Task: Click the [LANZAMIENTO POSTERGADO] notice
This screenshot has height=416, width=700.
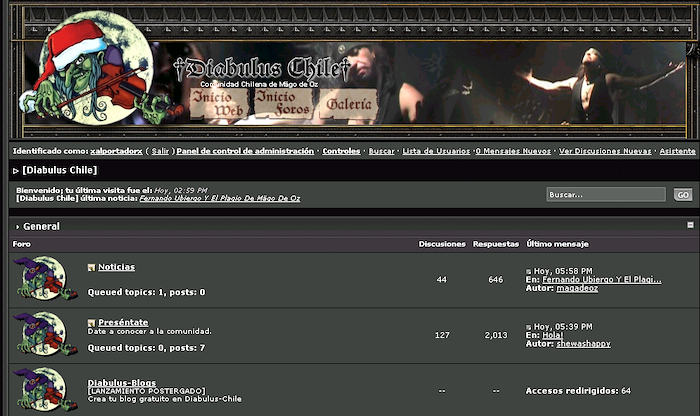Action: pos(146,391)
